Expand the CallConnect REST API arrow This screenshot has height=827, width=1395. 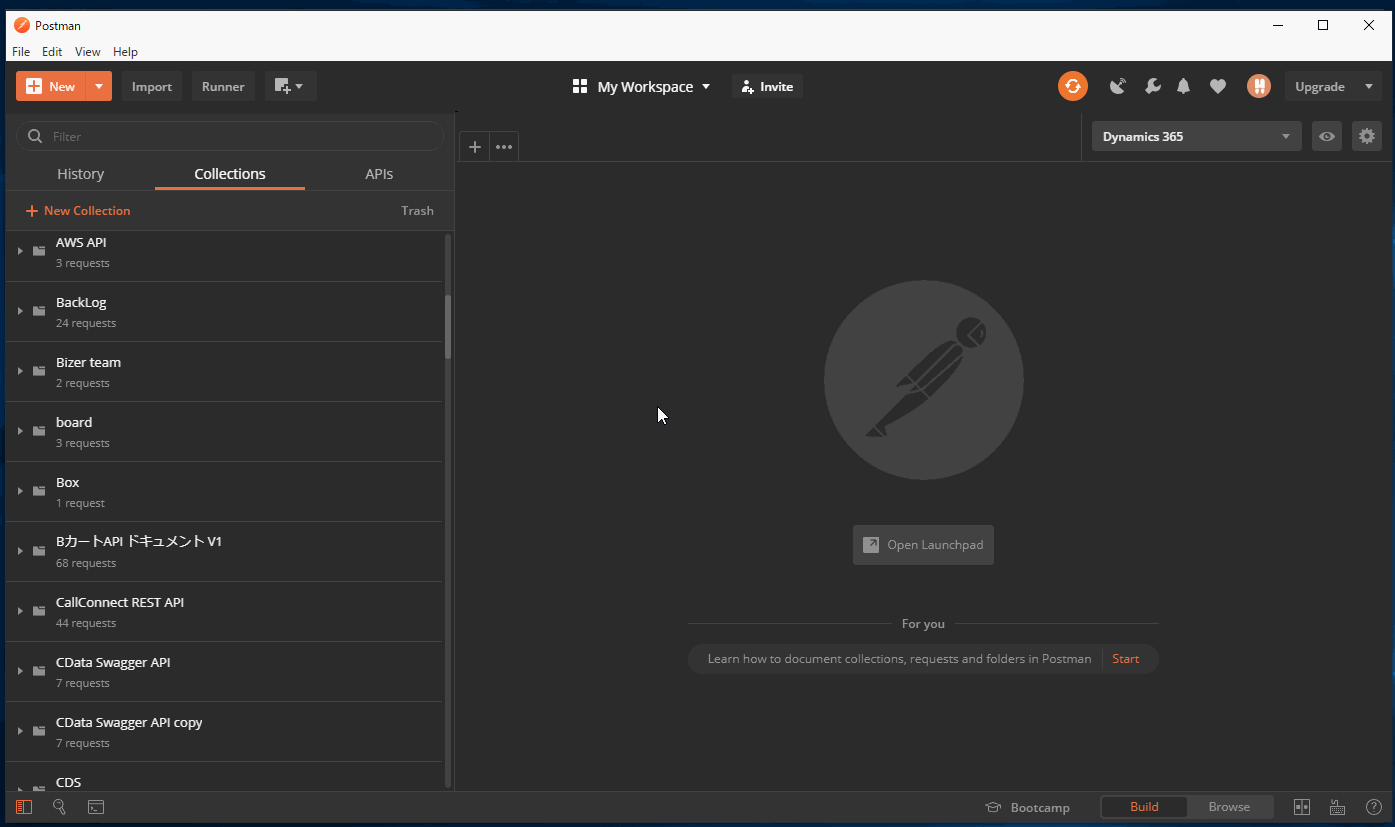coord(20,611)
